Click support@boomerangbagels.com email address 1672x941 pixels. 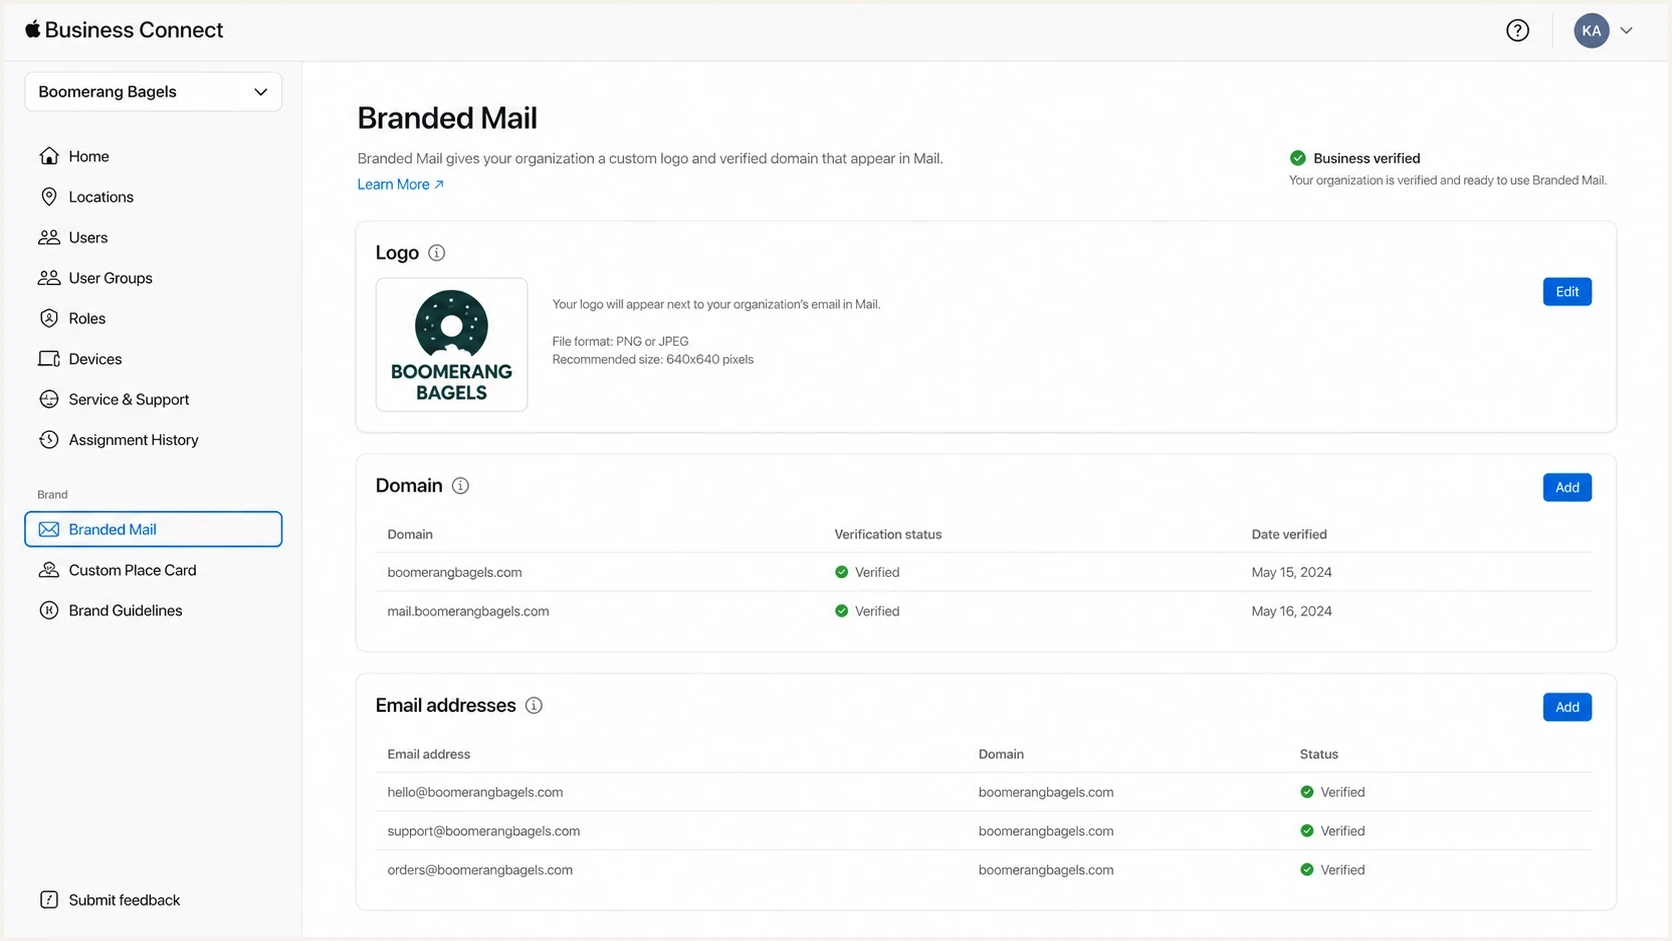483,831
